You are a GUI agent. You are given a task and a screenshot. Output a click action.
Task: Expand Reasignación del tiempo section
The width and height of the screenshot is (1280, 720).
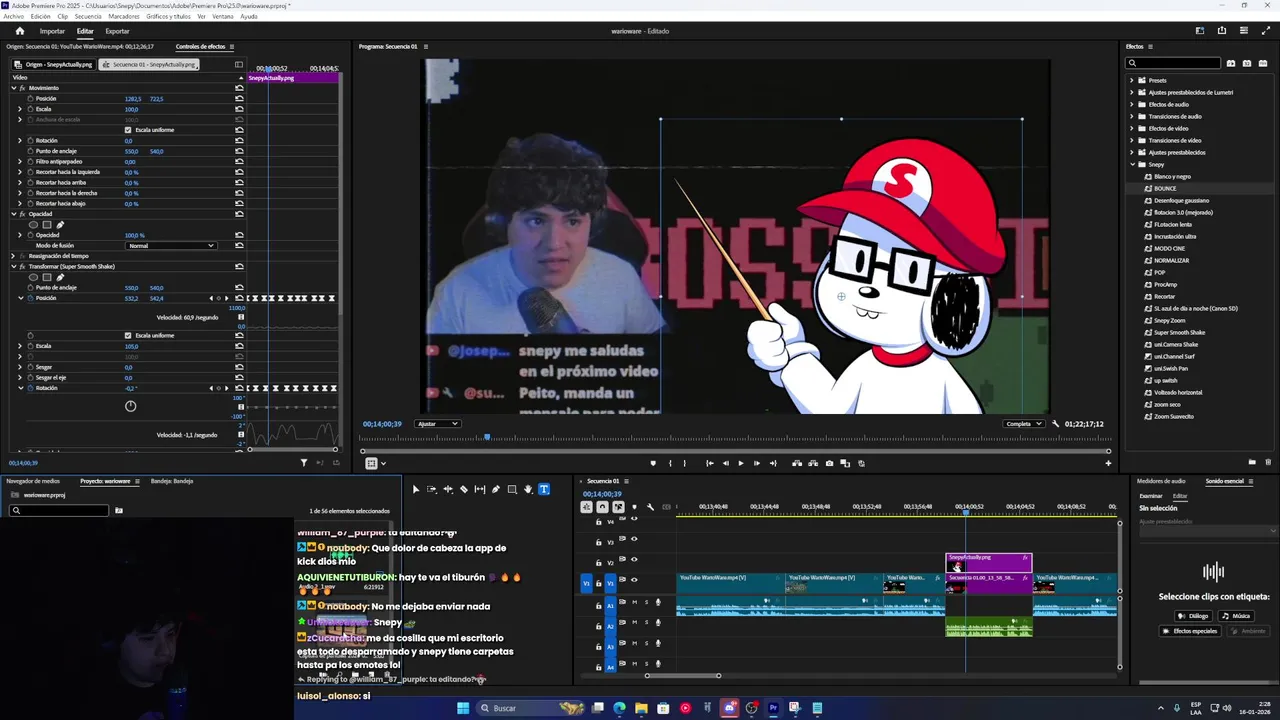[x=14, y=256]
